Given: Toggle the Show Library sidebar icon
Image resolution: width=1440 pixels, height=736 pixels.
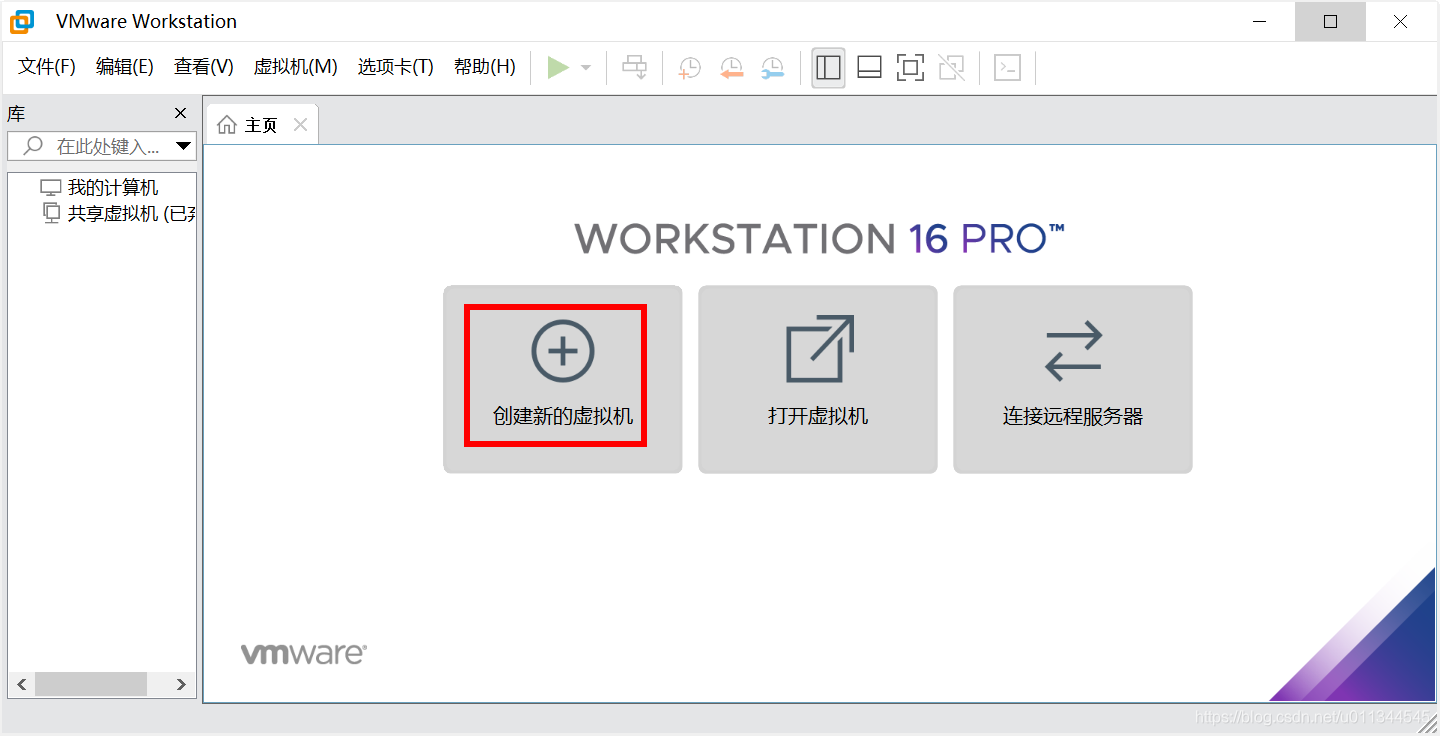Looking at the screenshot, I should pyautogui.click(x=828, y=67).
